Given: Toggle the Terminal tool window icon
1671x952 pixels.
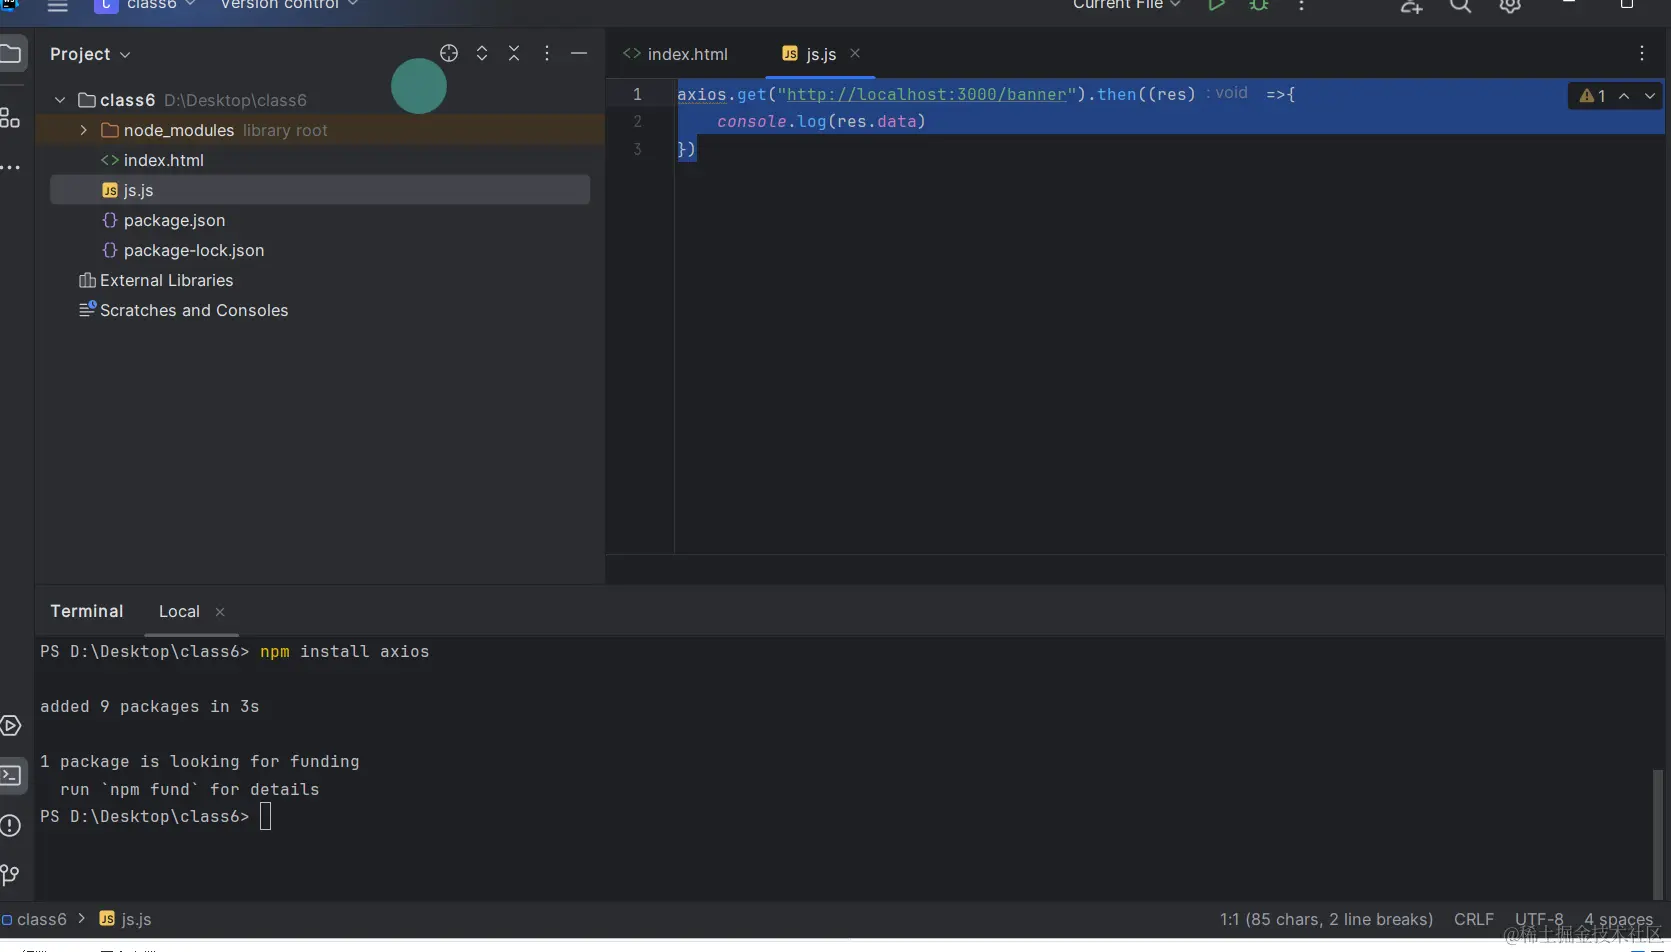Looking at the screenshot, I should click(11, 776).
